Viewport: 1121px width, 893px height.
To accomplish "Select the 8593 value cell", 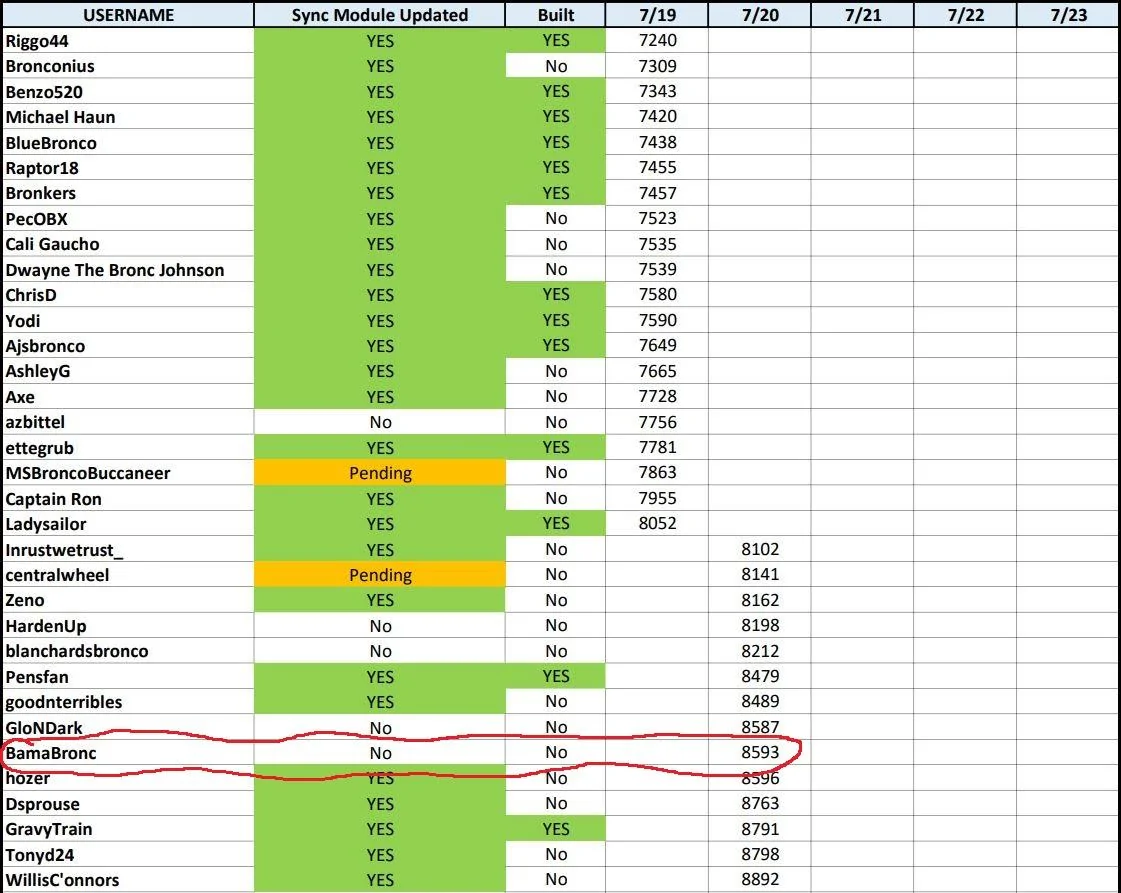I will (760, 753).
